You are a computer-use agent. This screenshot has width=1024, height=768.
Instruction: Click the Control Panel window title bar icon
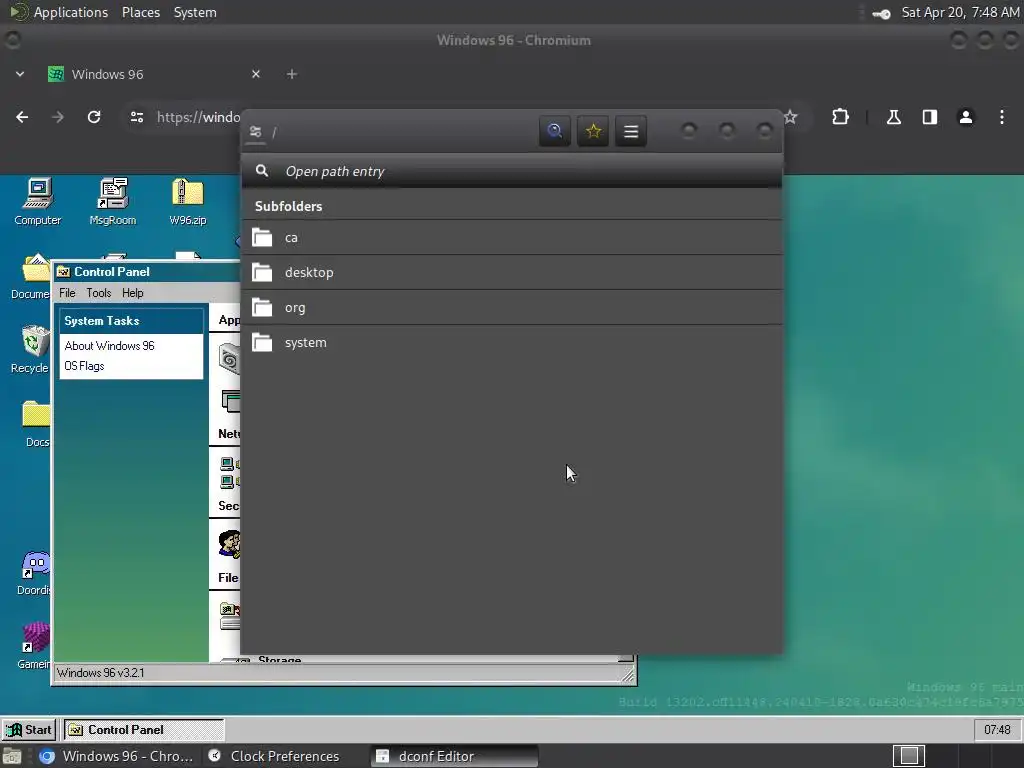point(63,272)
